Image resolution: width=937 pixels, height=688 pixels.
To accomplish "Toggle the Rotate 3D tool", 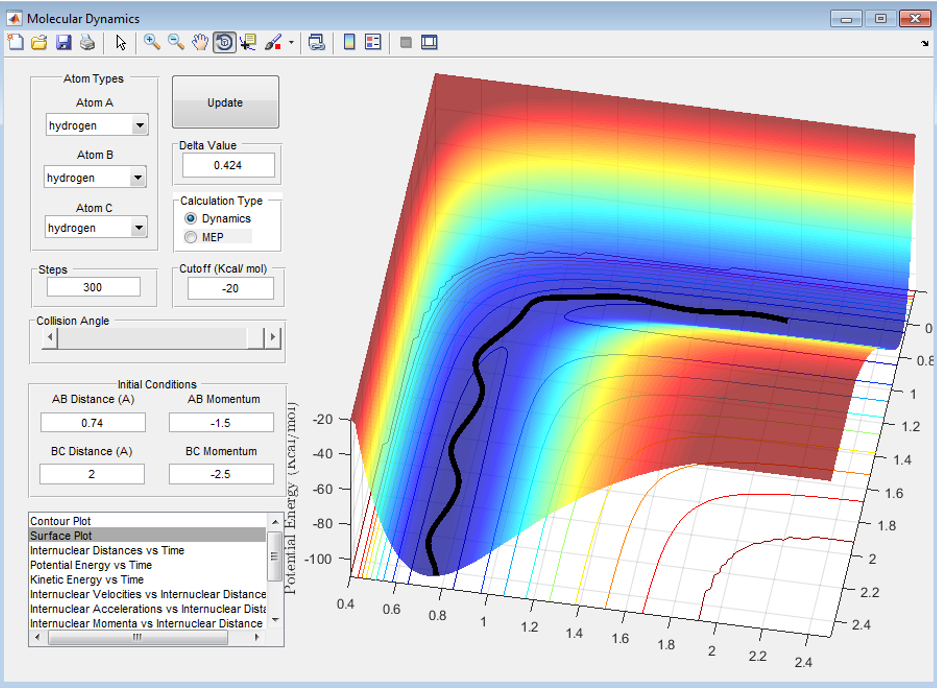I will coord(224,42).
